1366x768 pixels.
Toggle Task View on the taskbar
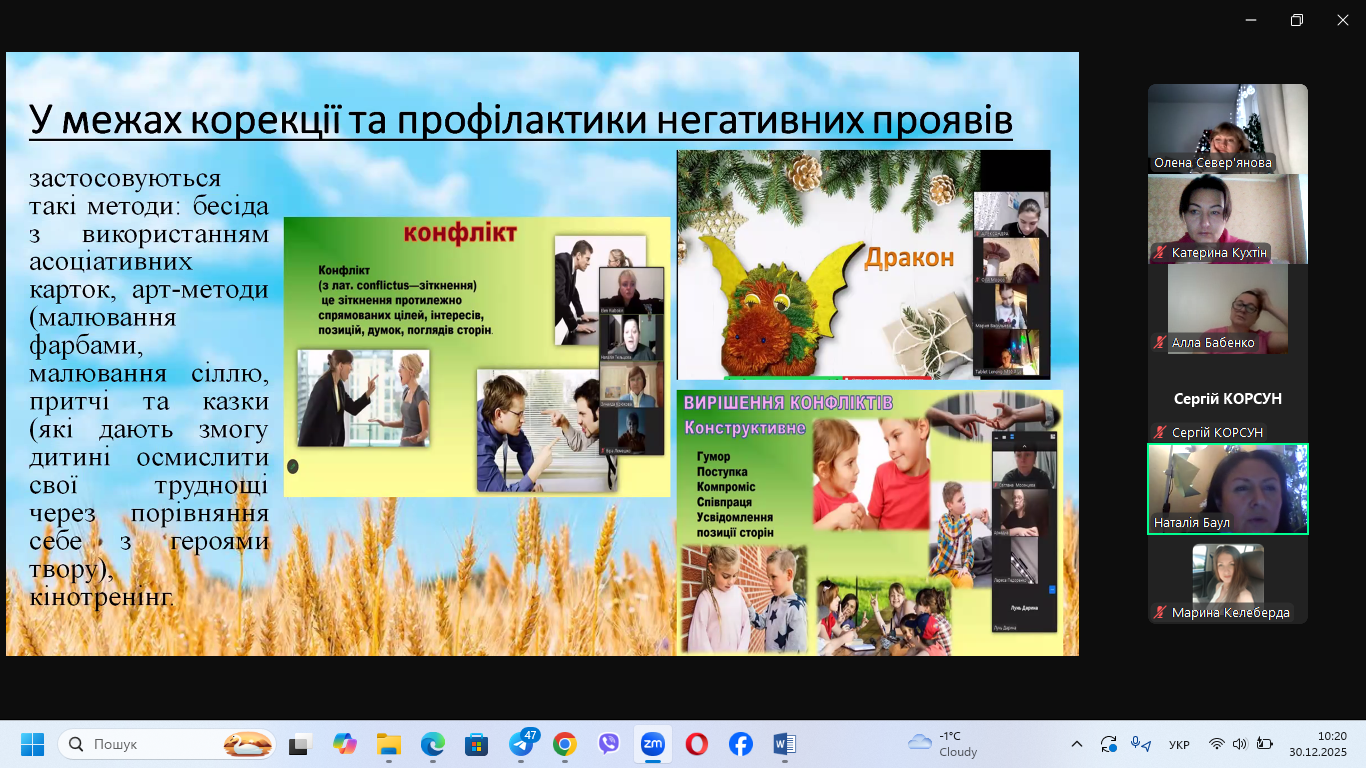pos(300,744)
